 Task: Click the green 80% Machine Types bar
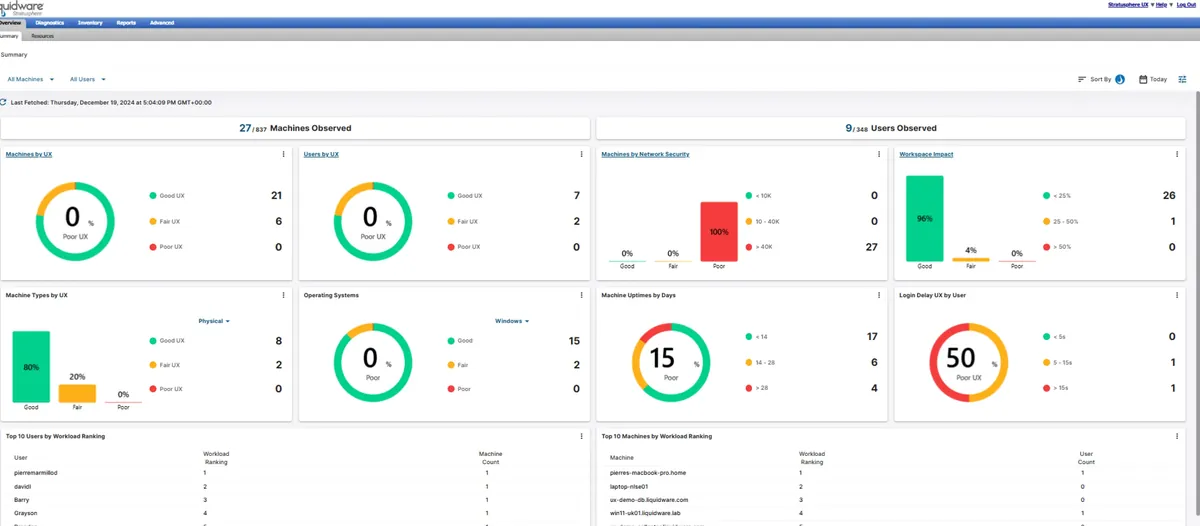pyautogui.click(x=31, y=367)
